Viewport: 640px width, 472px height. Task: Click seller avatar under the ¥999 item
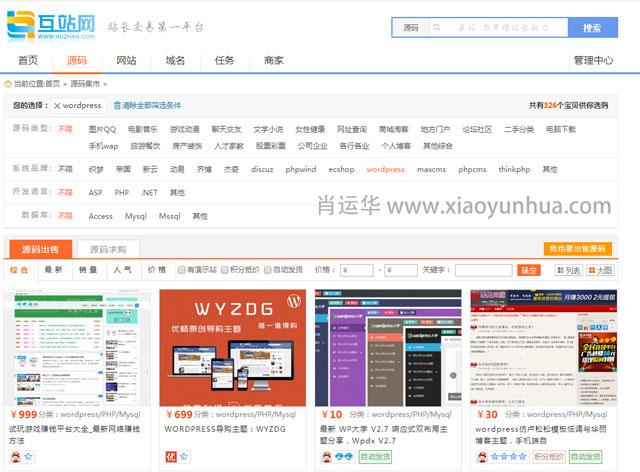(x=16, y=456)
